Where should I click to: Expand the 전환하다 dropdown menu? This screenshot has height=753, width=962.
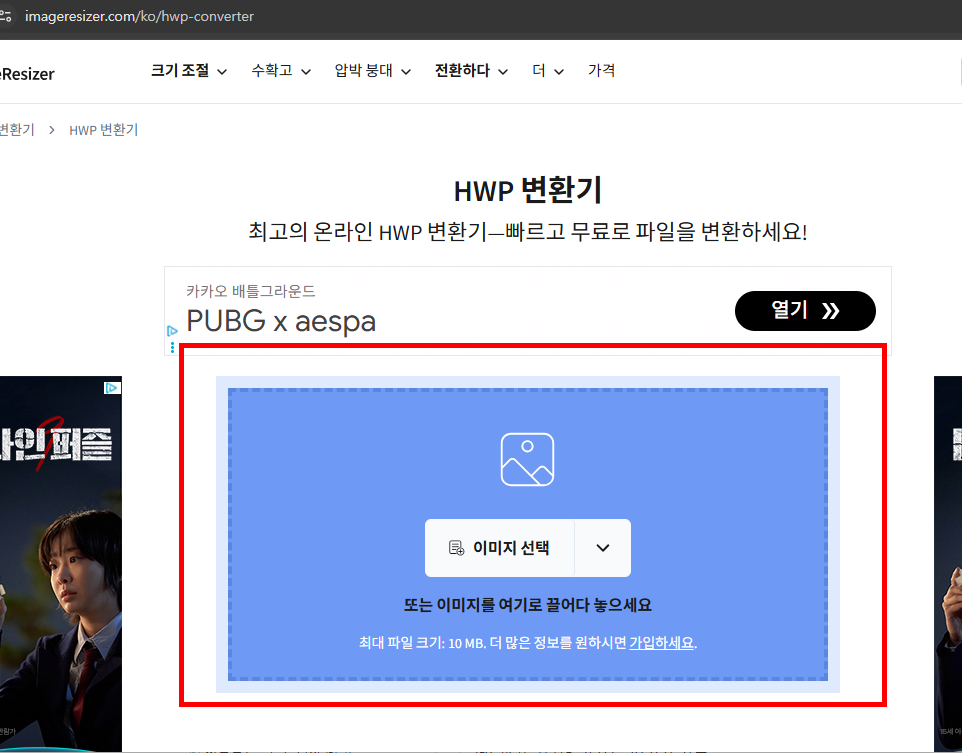[x=463, y=71]
